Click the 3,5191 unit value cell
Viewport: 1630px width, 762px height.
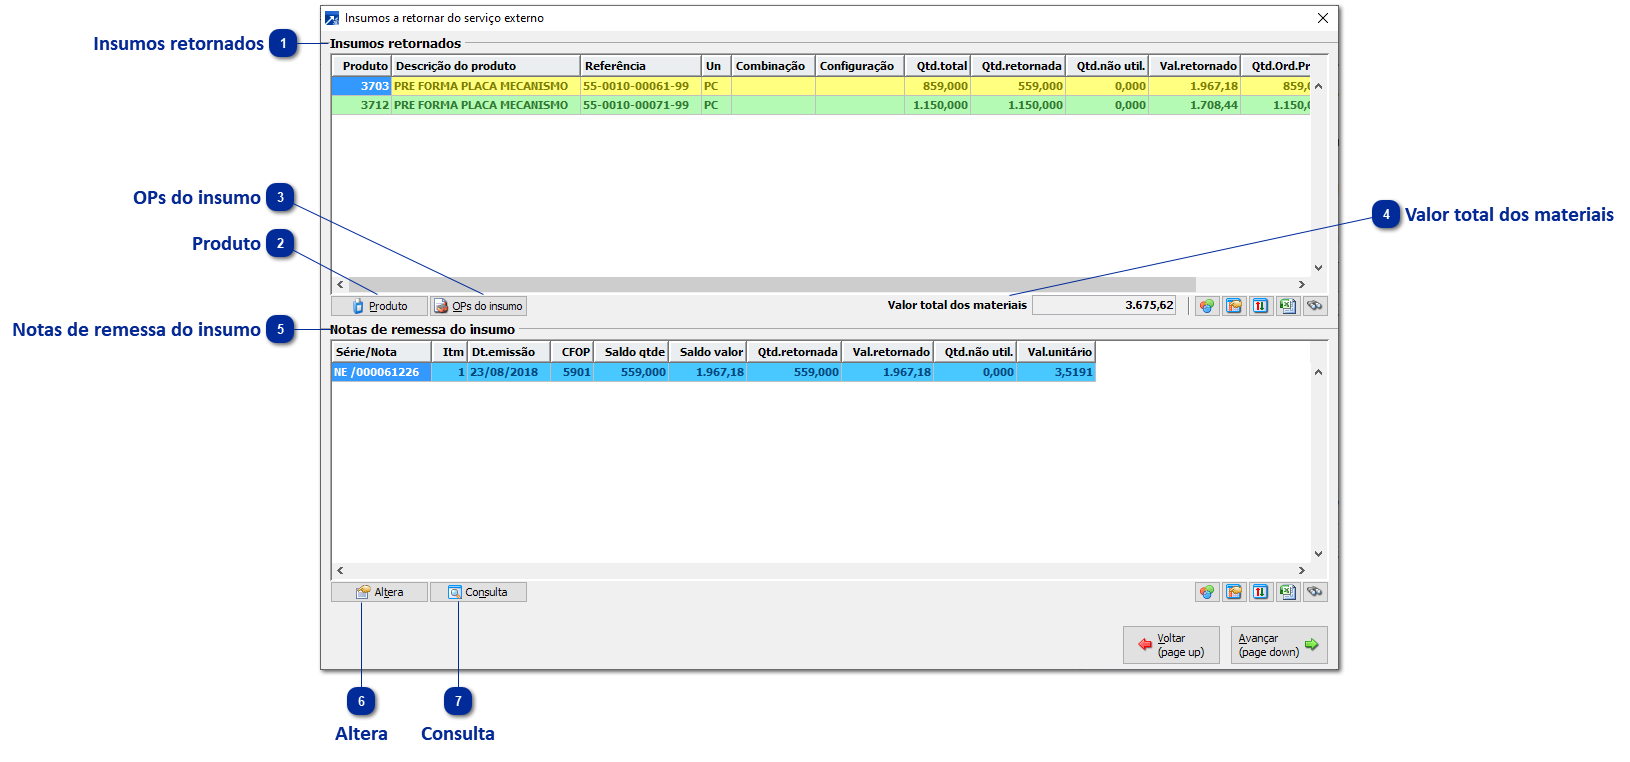coord(1056,372)
